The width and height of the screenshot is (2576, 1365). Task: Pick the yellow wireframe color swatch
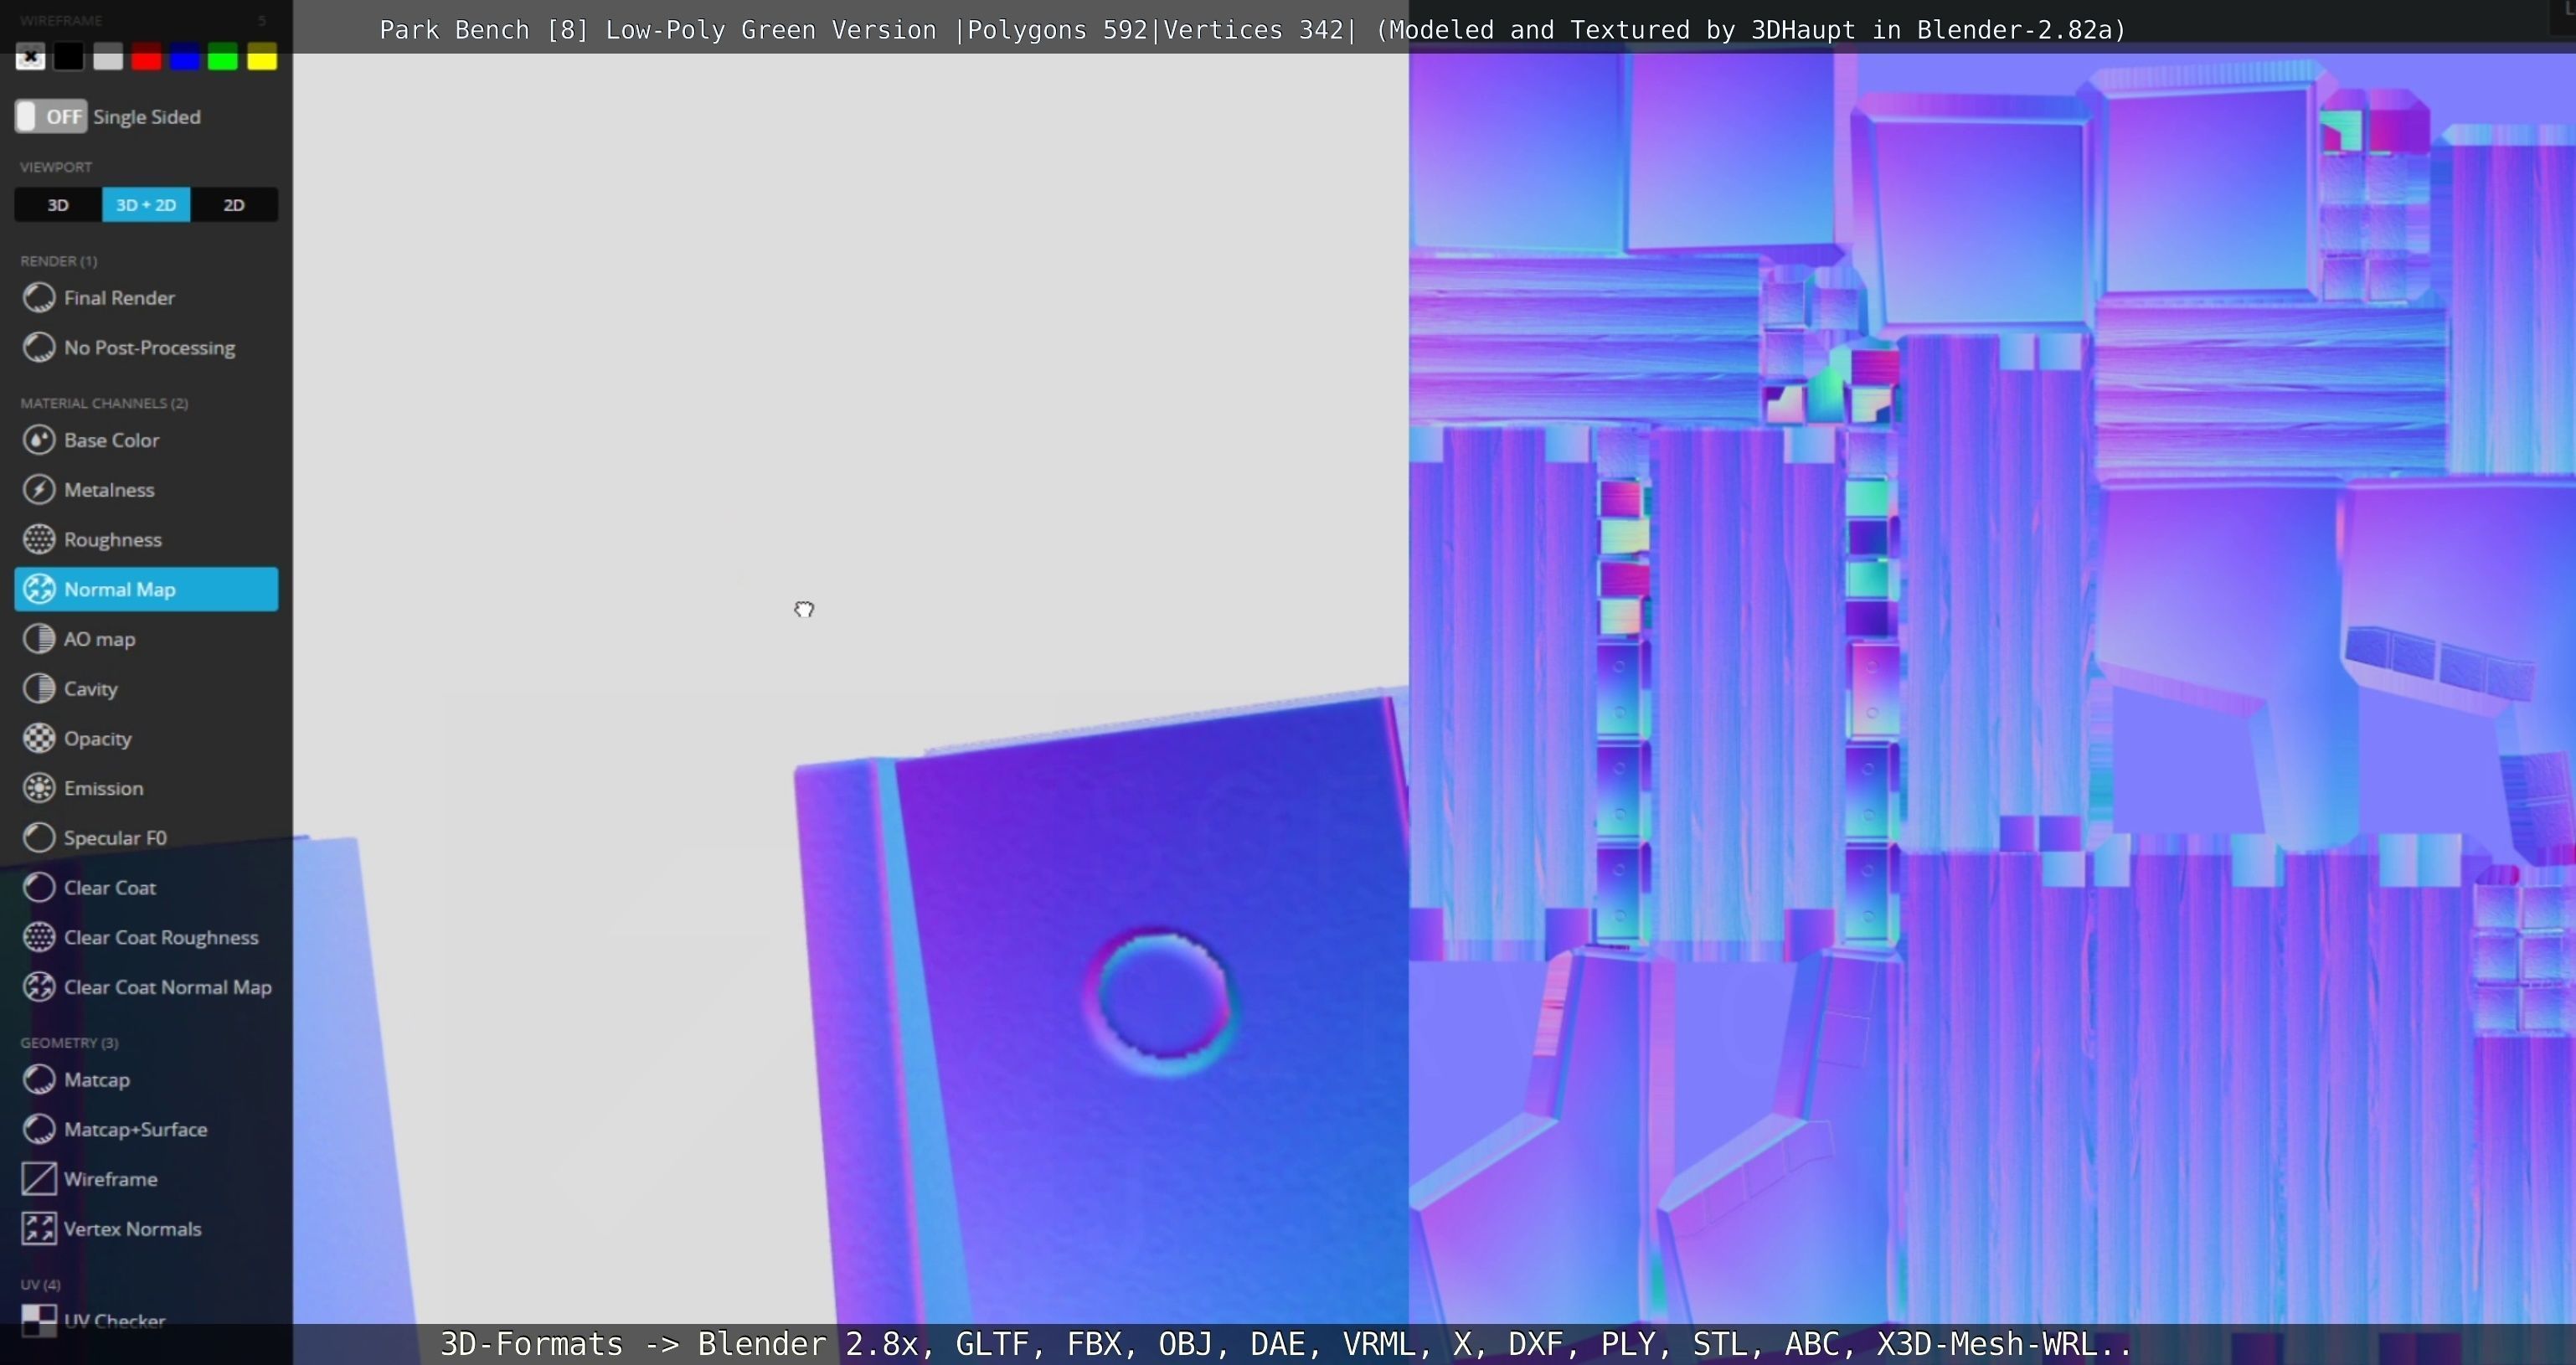(x=262, y=58)
